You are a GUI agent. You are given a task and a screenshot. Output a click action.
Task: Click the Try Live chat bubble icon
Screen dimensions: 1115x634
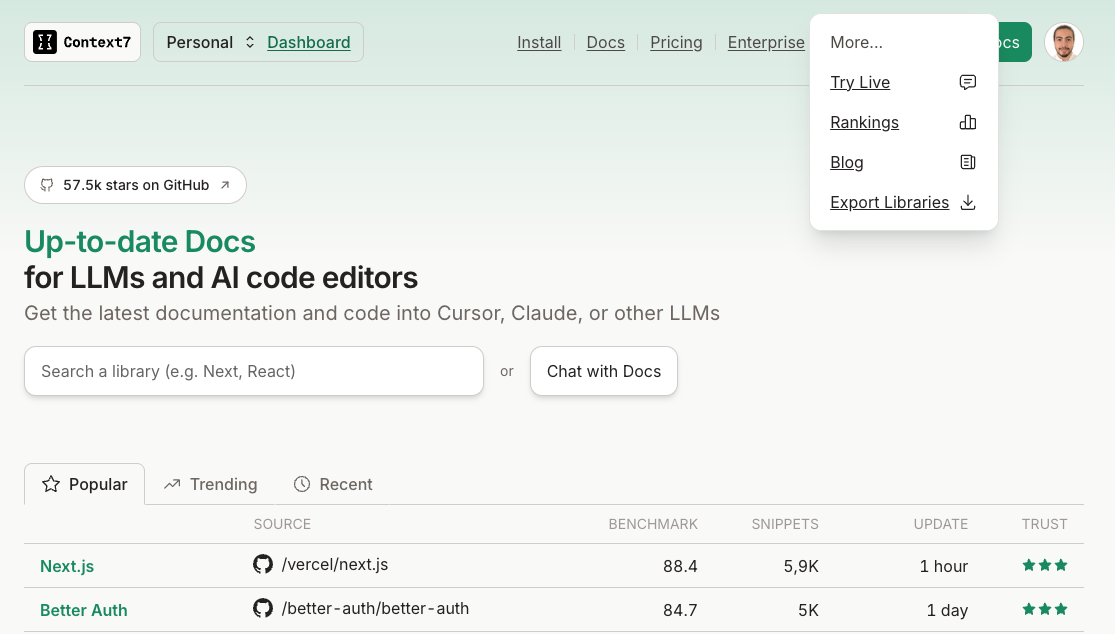tap(968, 82)
